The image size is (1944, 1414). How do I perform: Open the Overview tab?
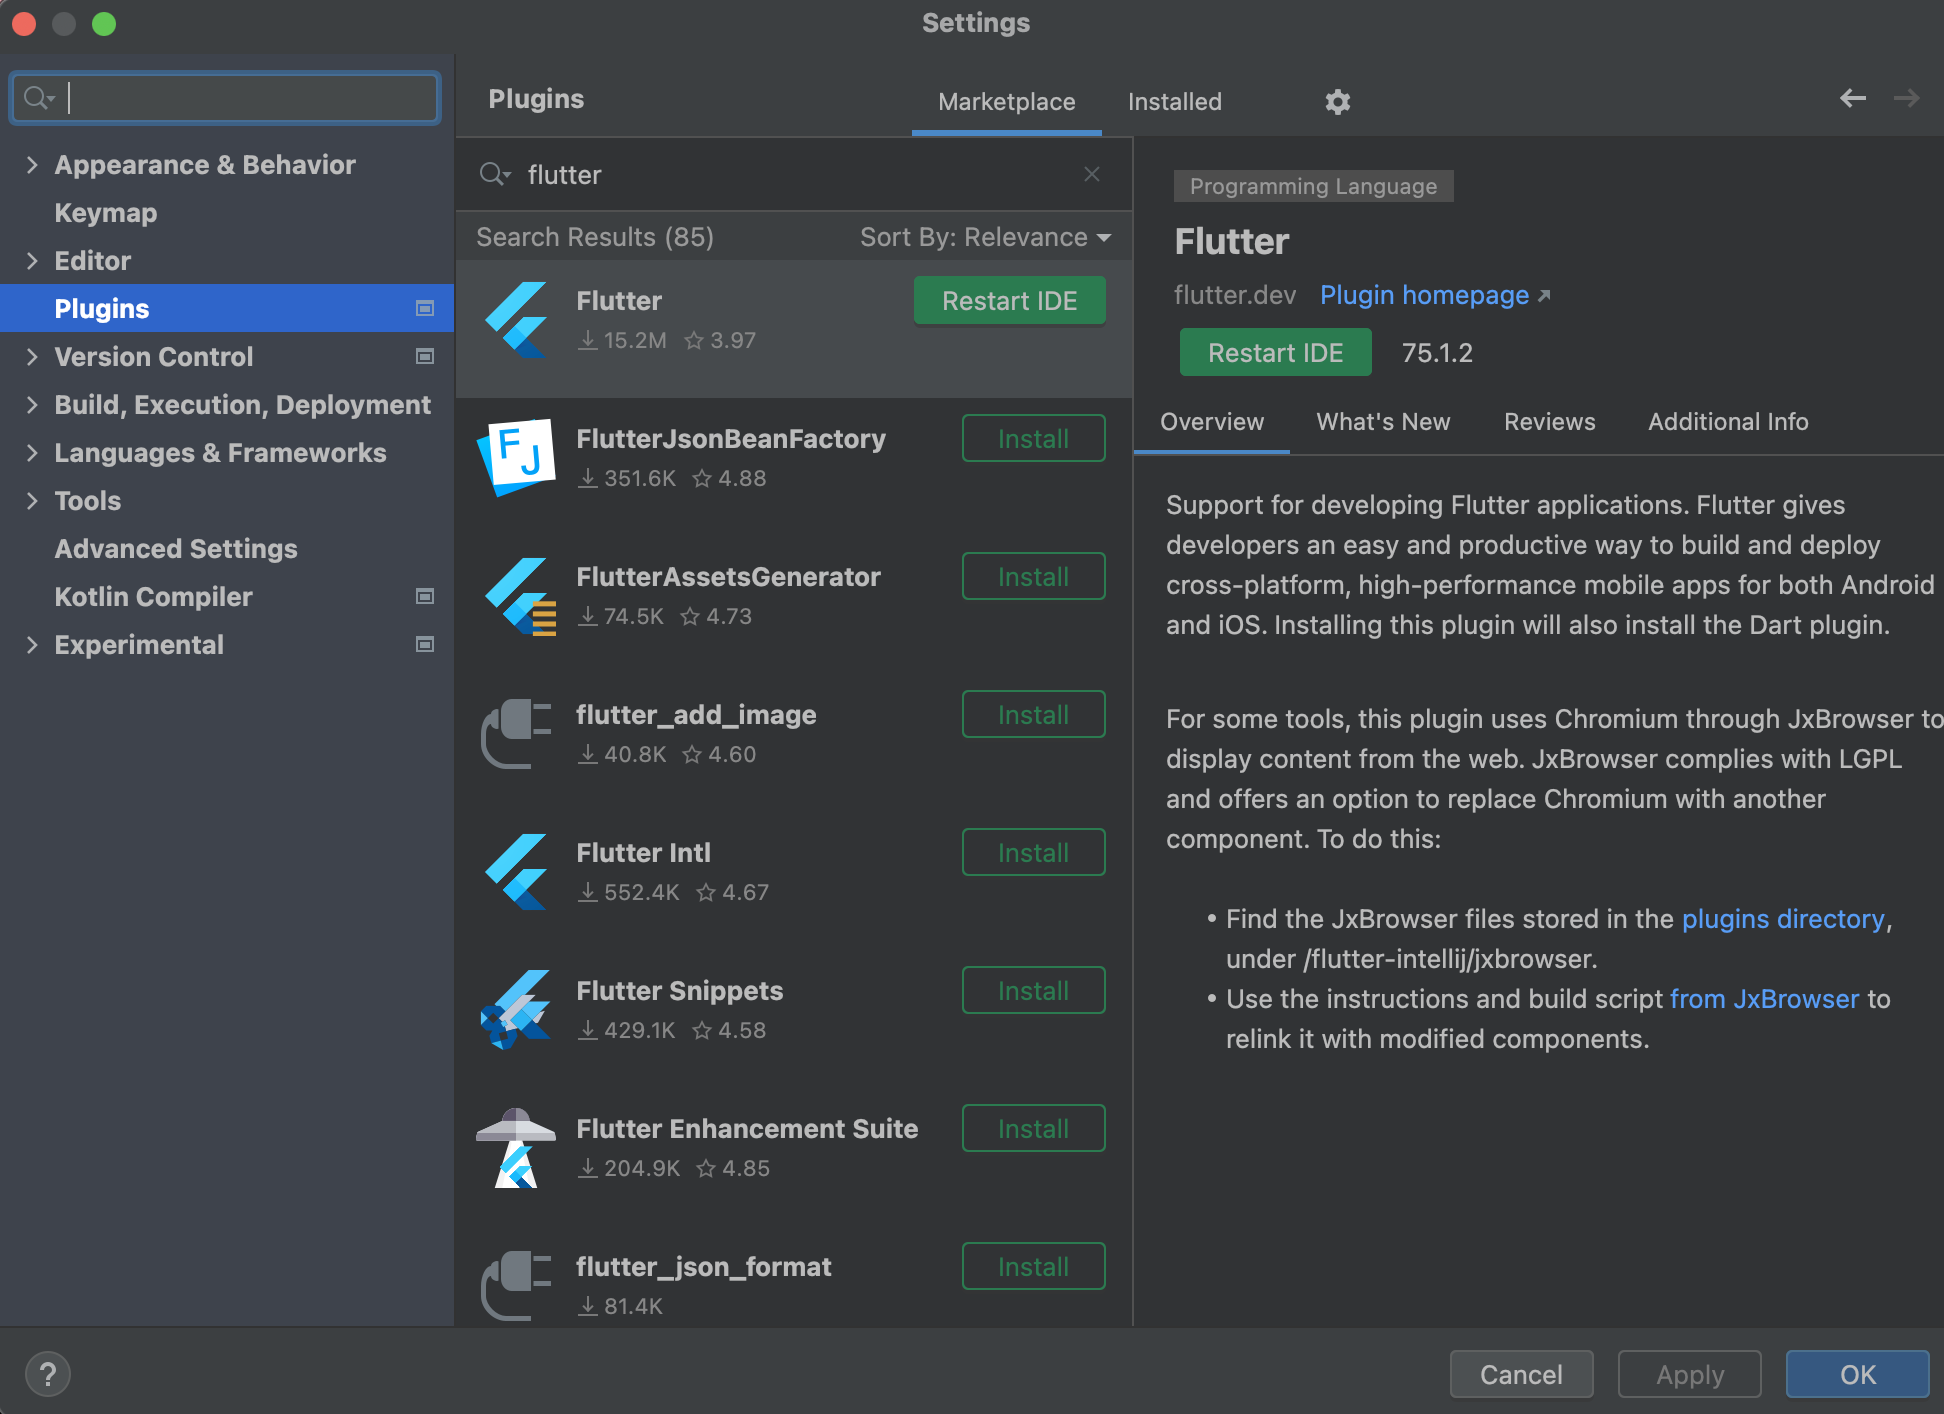coord(1212,422)
